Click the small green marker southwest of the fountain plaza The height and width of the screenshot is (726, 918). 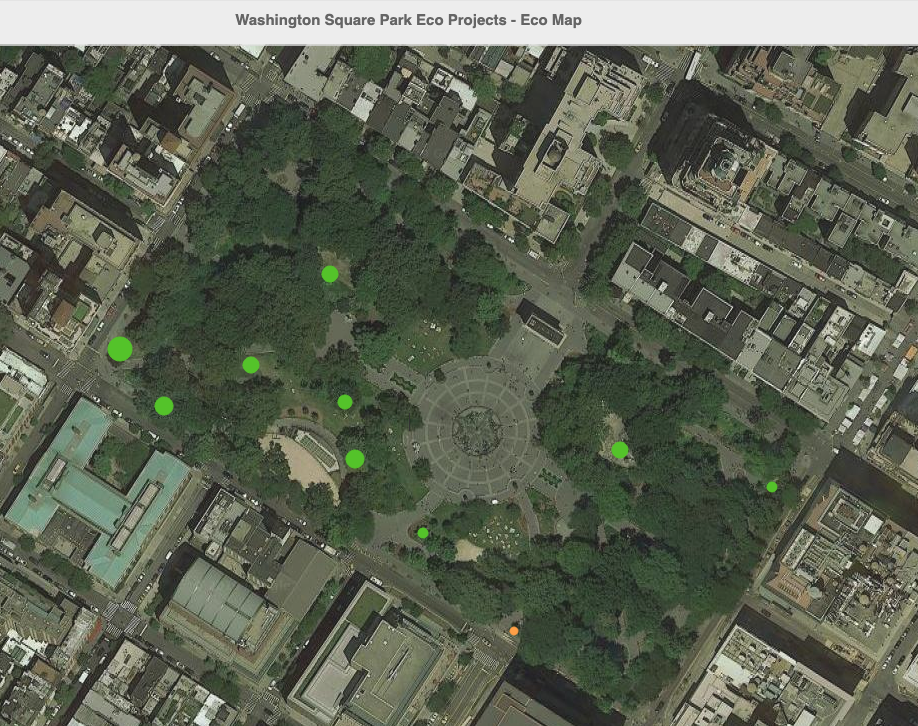tap(423, 533)
